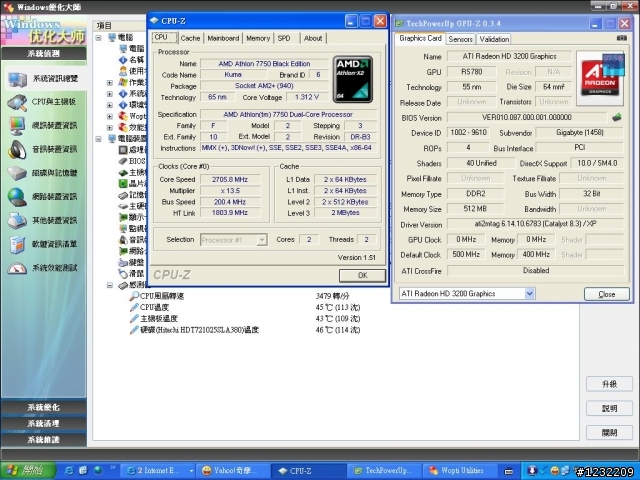This screenshot has height=480, width=640.
Task: Click the ATI Radeon logo in GPU-Z
Action: 599,78
